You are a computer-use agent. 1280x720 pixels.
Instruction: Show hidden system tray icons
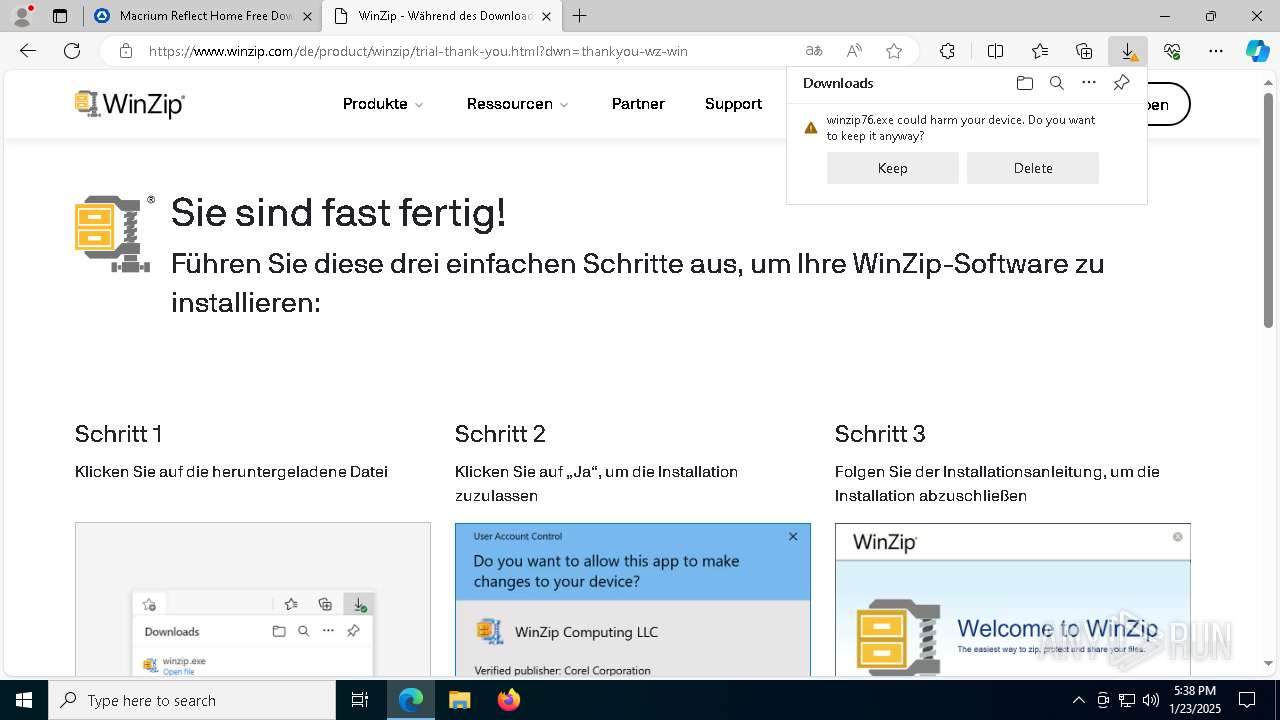[x=1078, y=700]
